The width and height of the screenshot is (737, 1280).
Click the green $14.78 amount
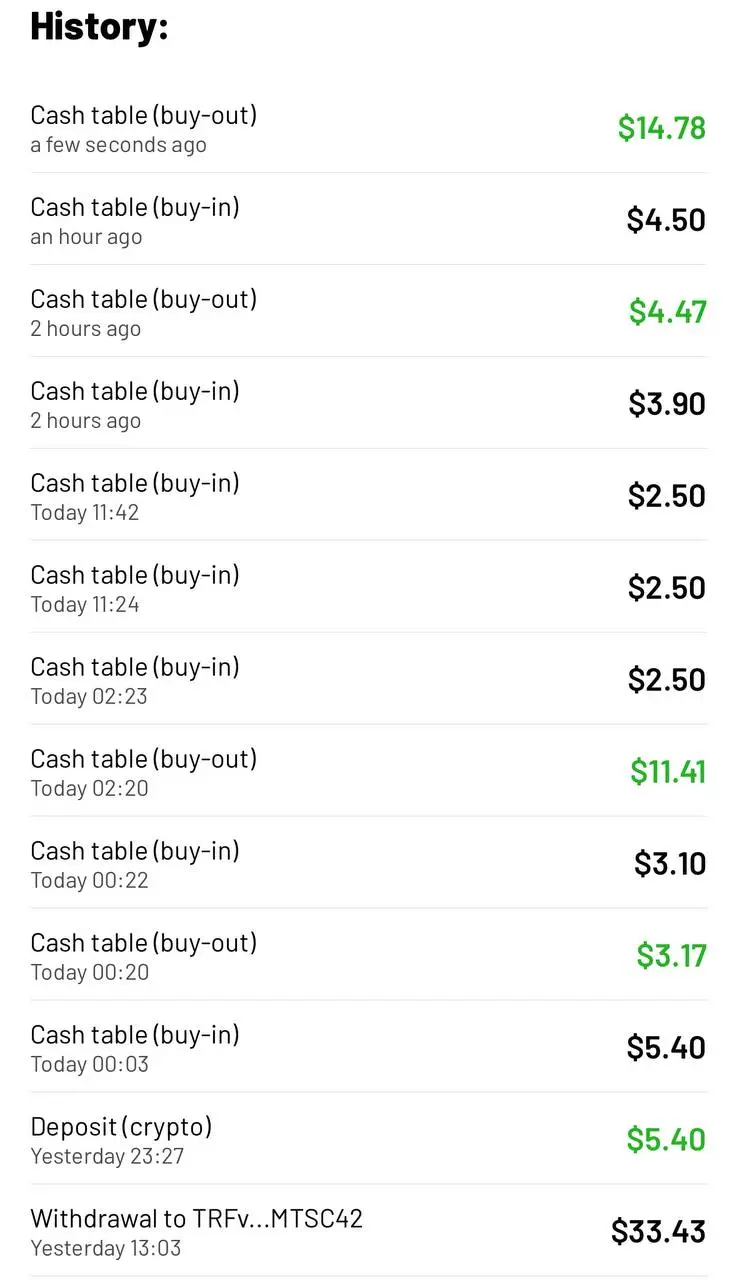point(662,127)
